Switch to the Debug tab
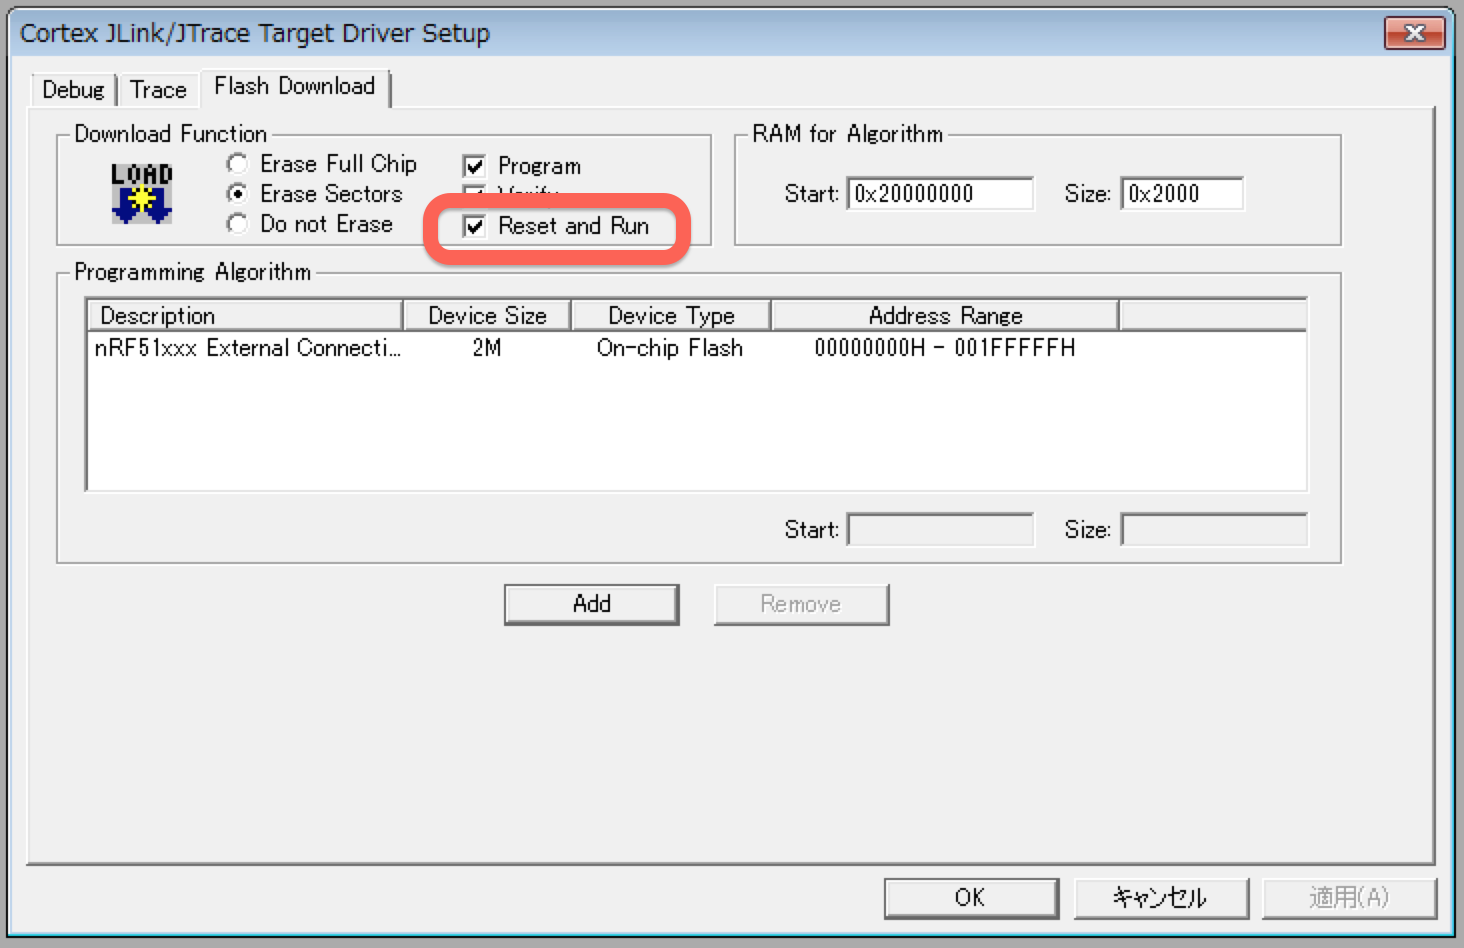The width and height of the screenshot is (1464, 948). [73, 90]
